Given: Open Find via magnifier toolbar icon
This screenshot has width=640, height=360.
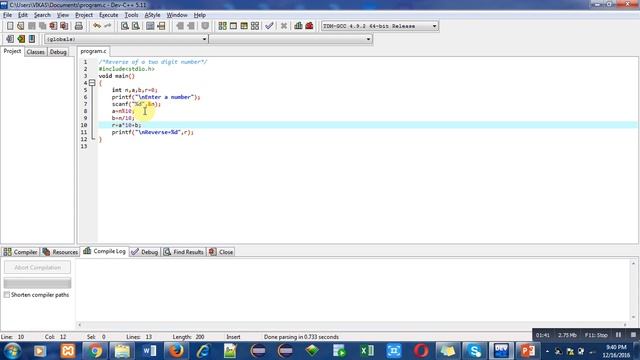Looking at the screenshot, I should coord(125,26).
